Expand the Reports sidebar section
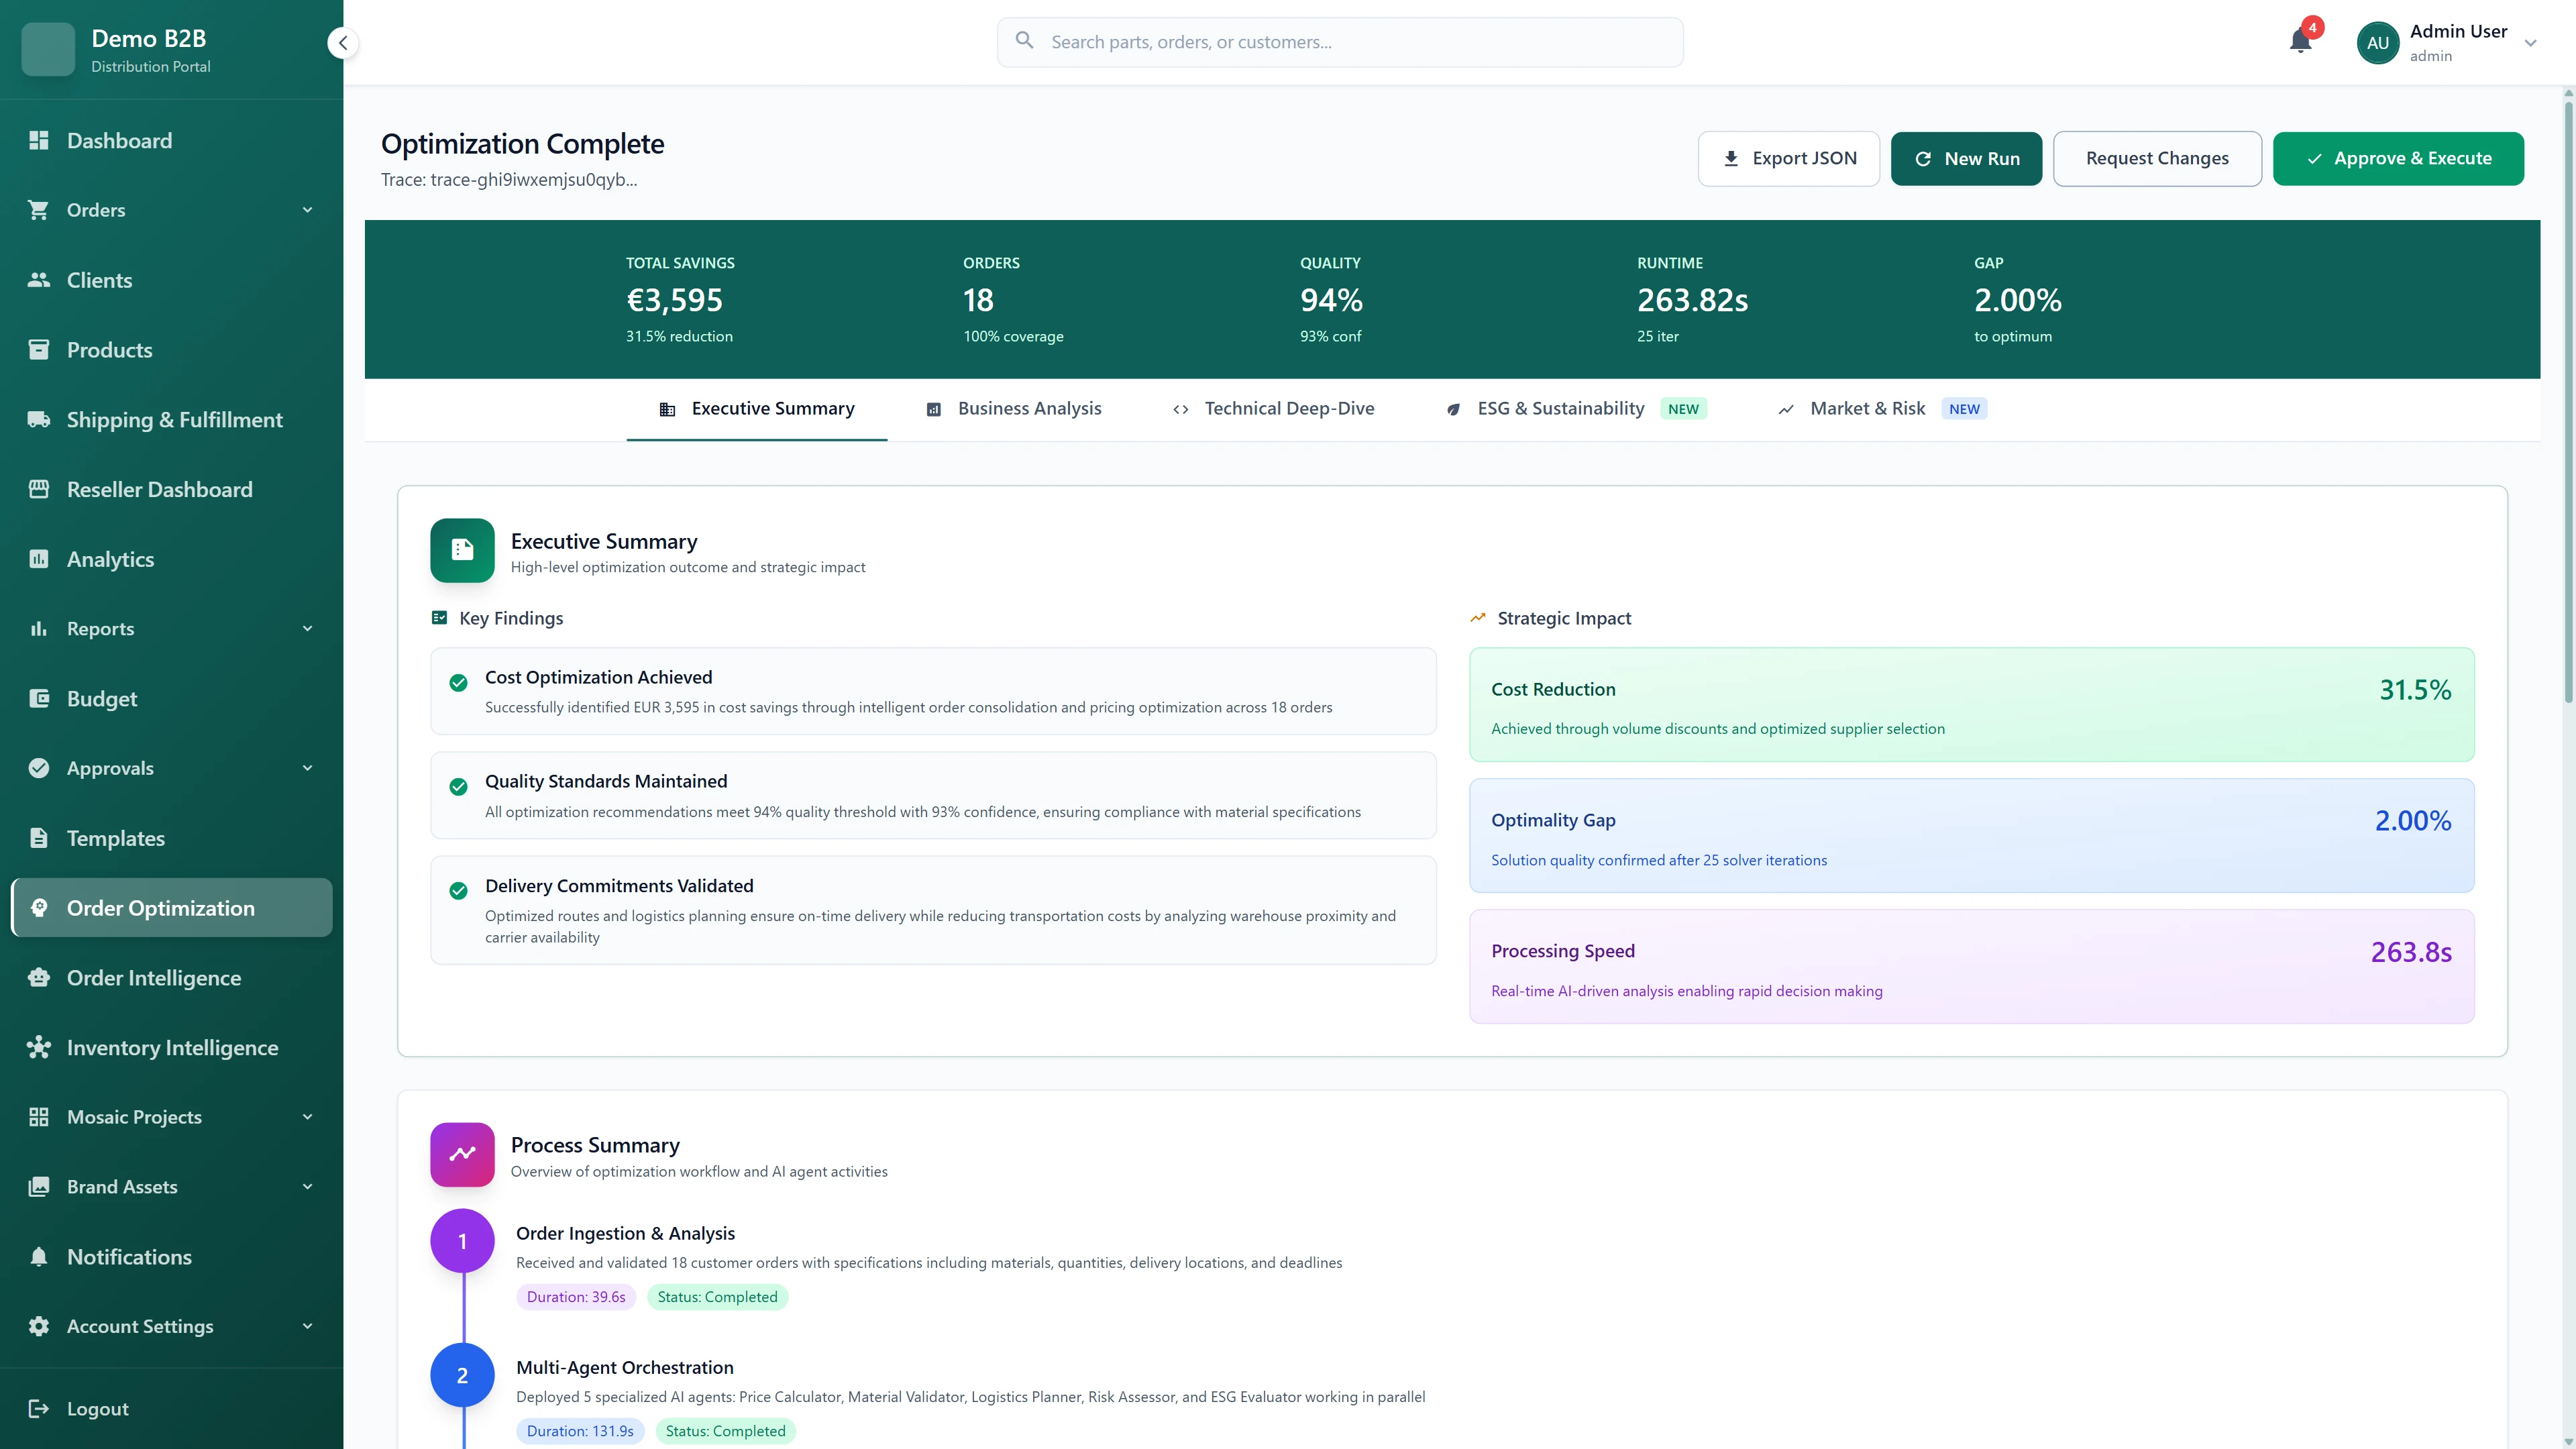The width and height of the screenshot is (2576, 1449). [x=307, y=628]
